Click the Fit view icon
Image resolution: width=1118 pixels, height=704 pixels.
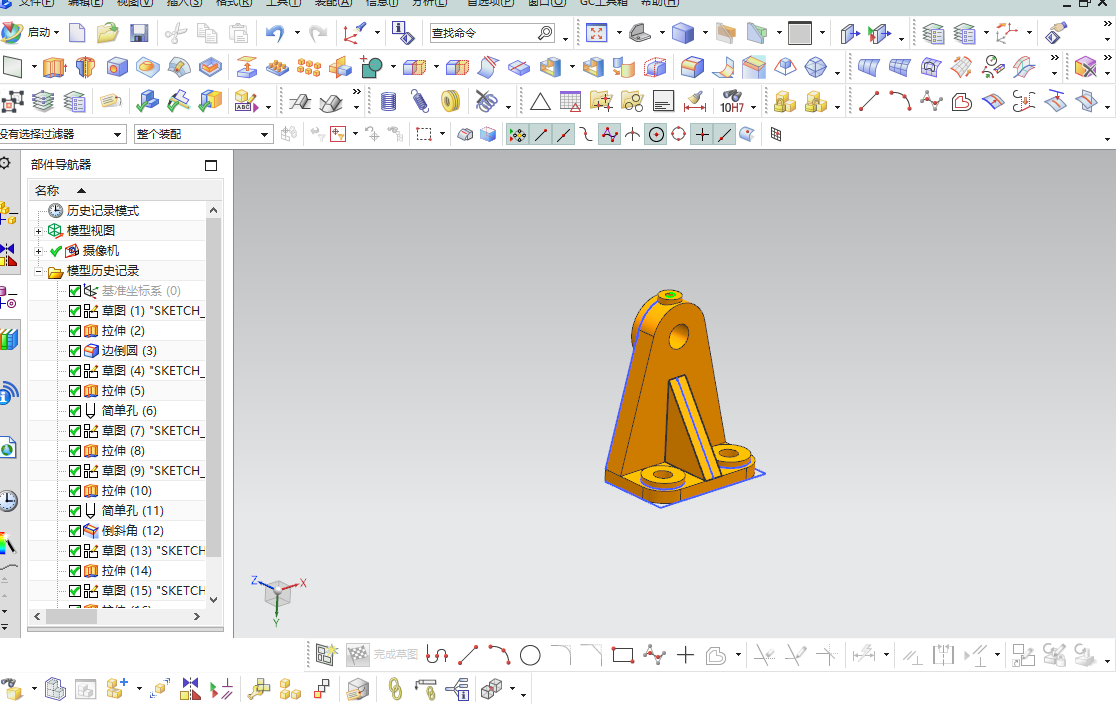[x=596, y=33]
